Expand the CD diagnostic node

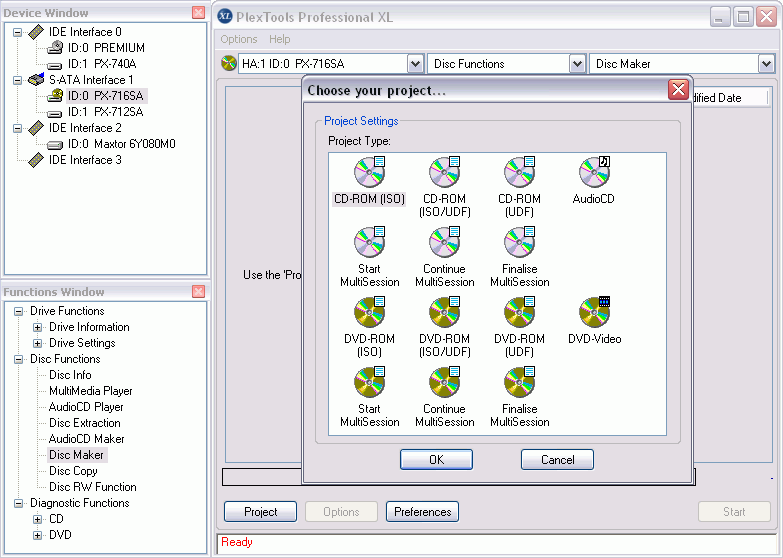[37, 519]
